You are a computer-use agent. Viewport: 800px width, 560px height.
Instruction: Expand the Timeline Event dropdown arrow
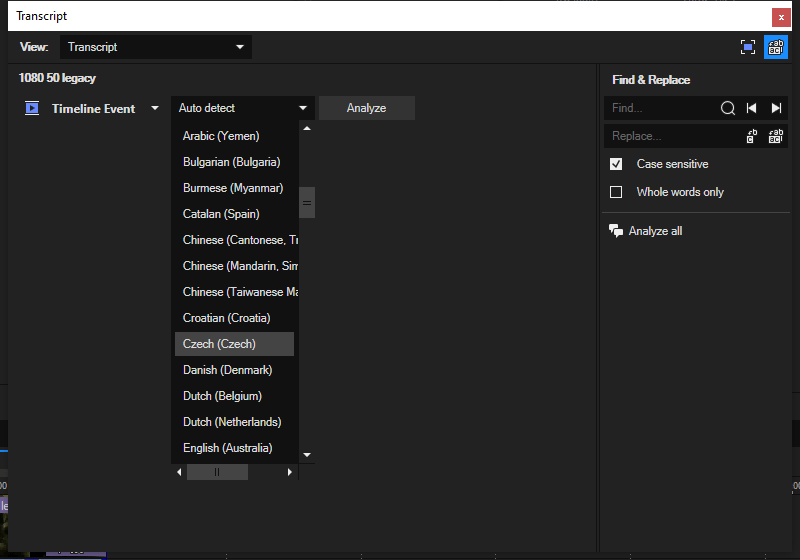155,108
